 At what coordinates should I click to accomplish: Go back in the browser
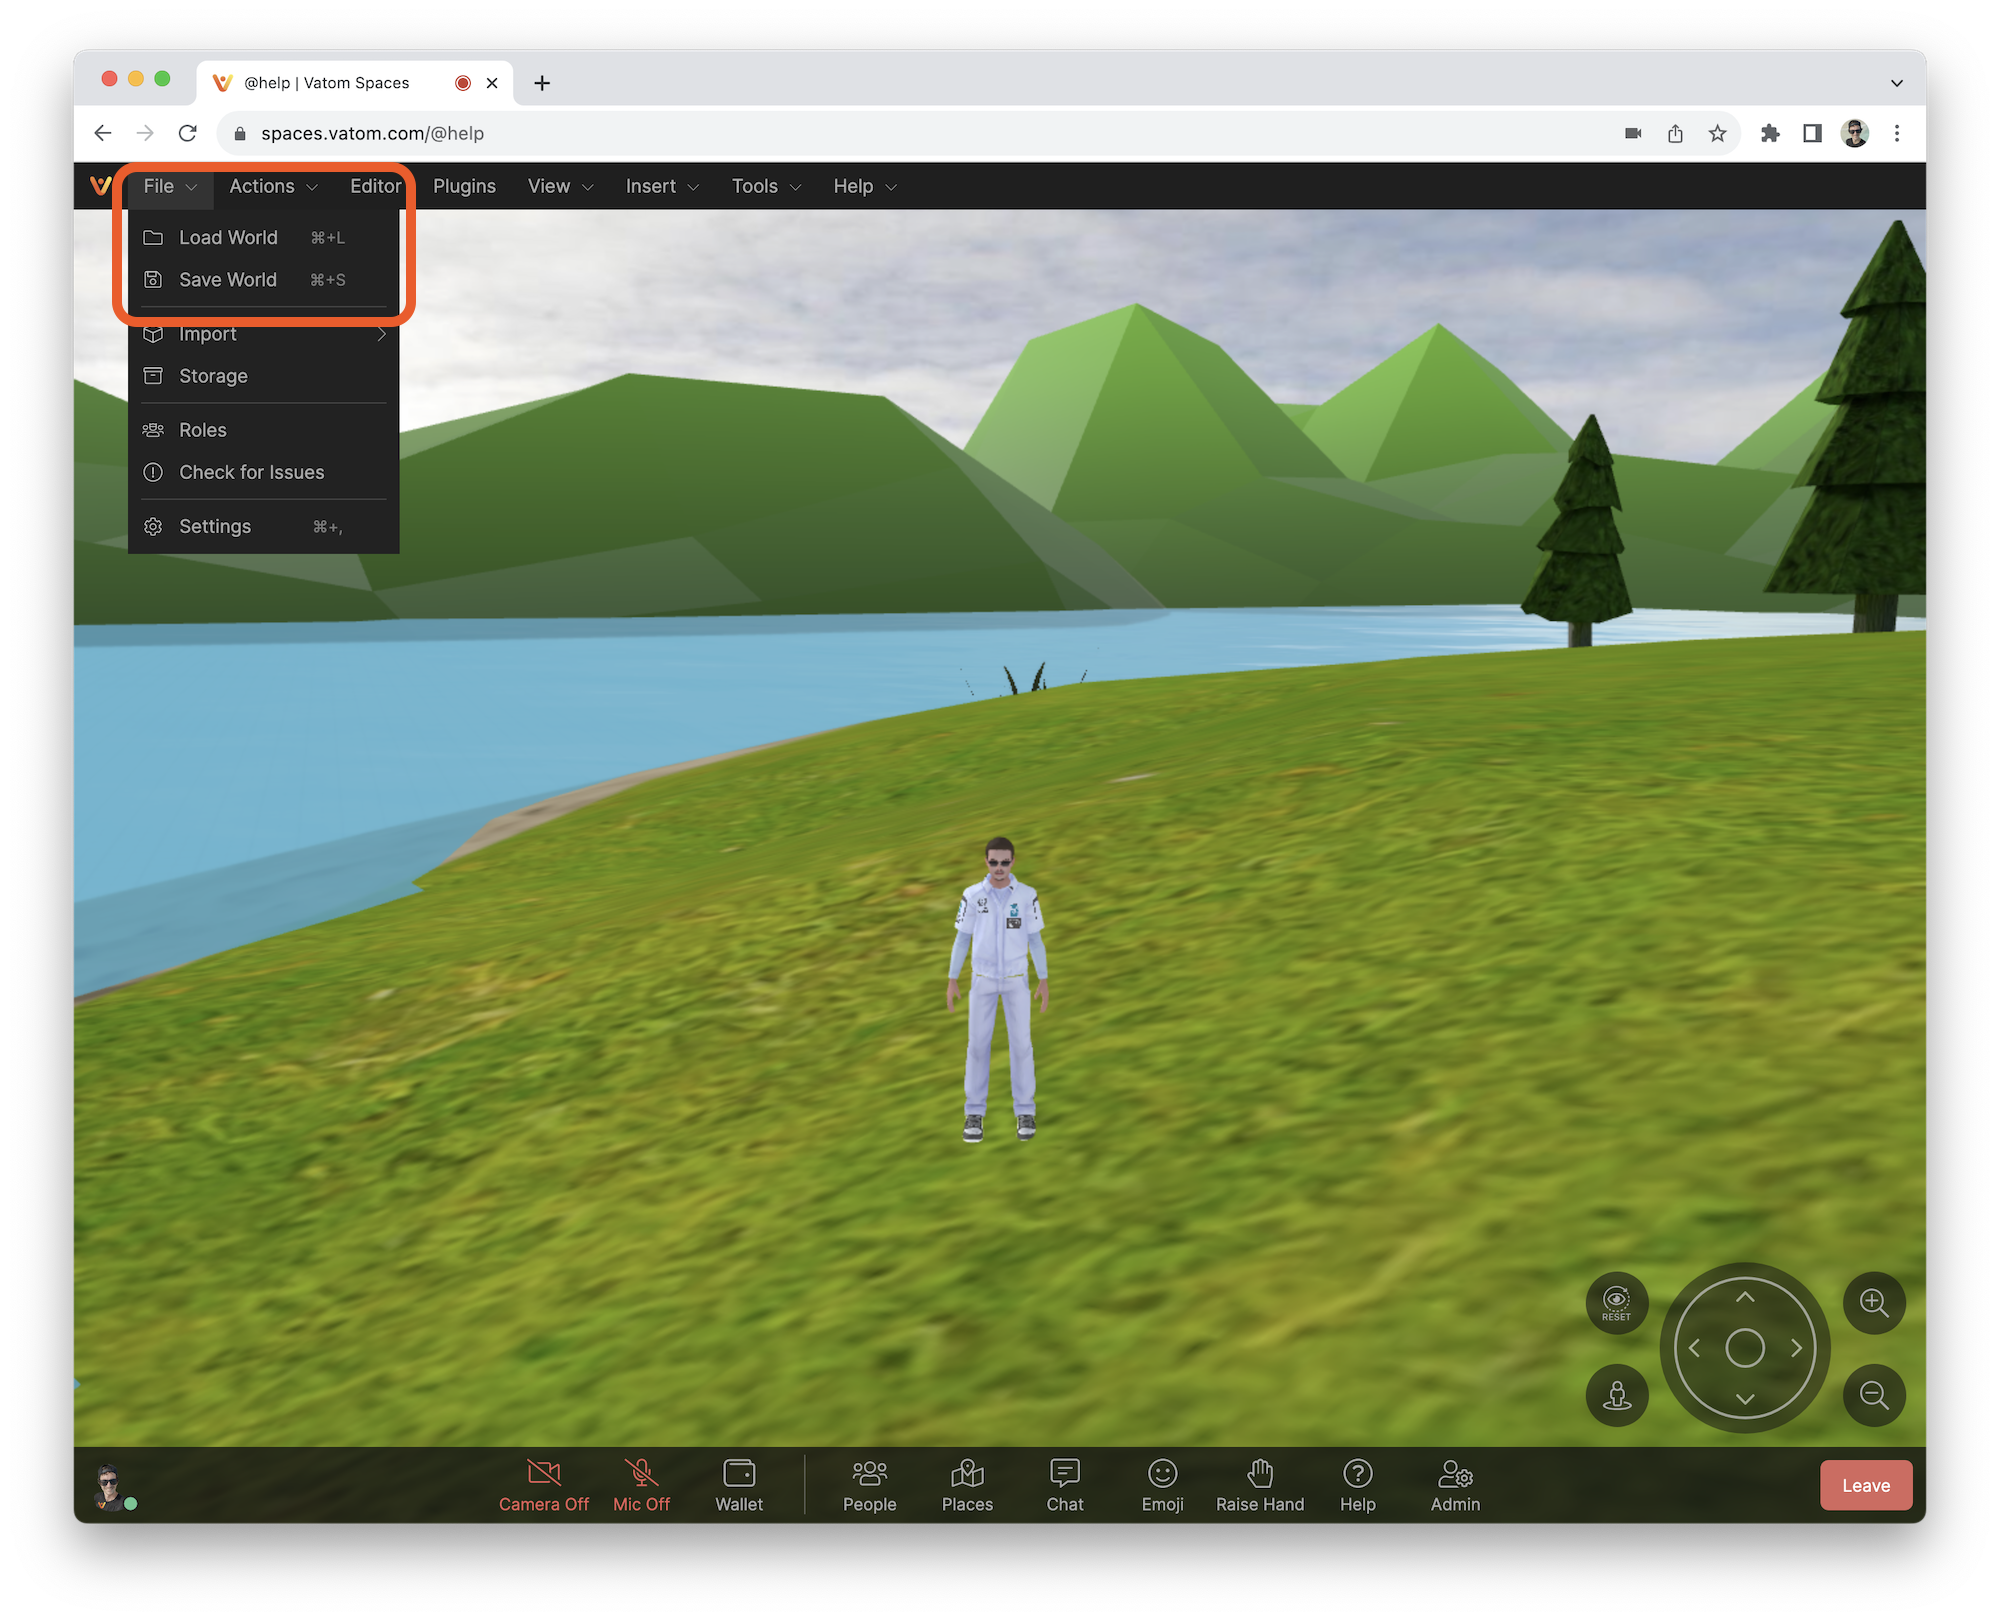(x=103, y=133)
